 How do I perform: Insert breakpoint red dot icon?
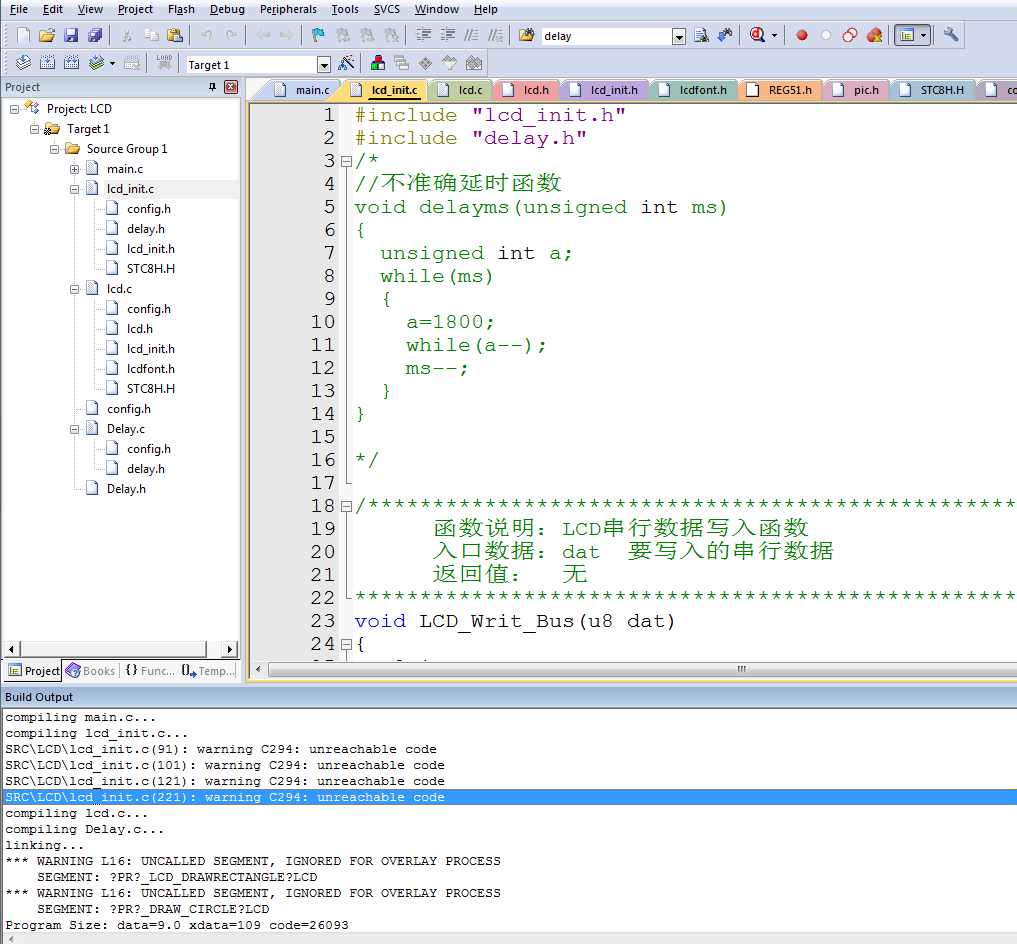(802, 35)
